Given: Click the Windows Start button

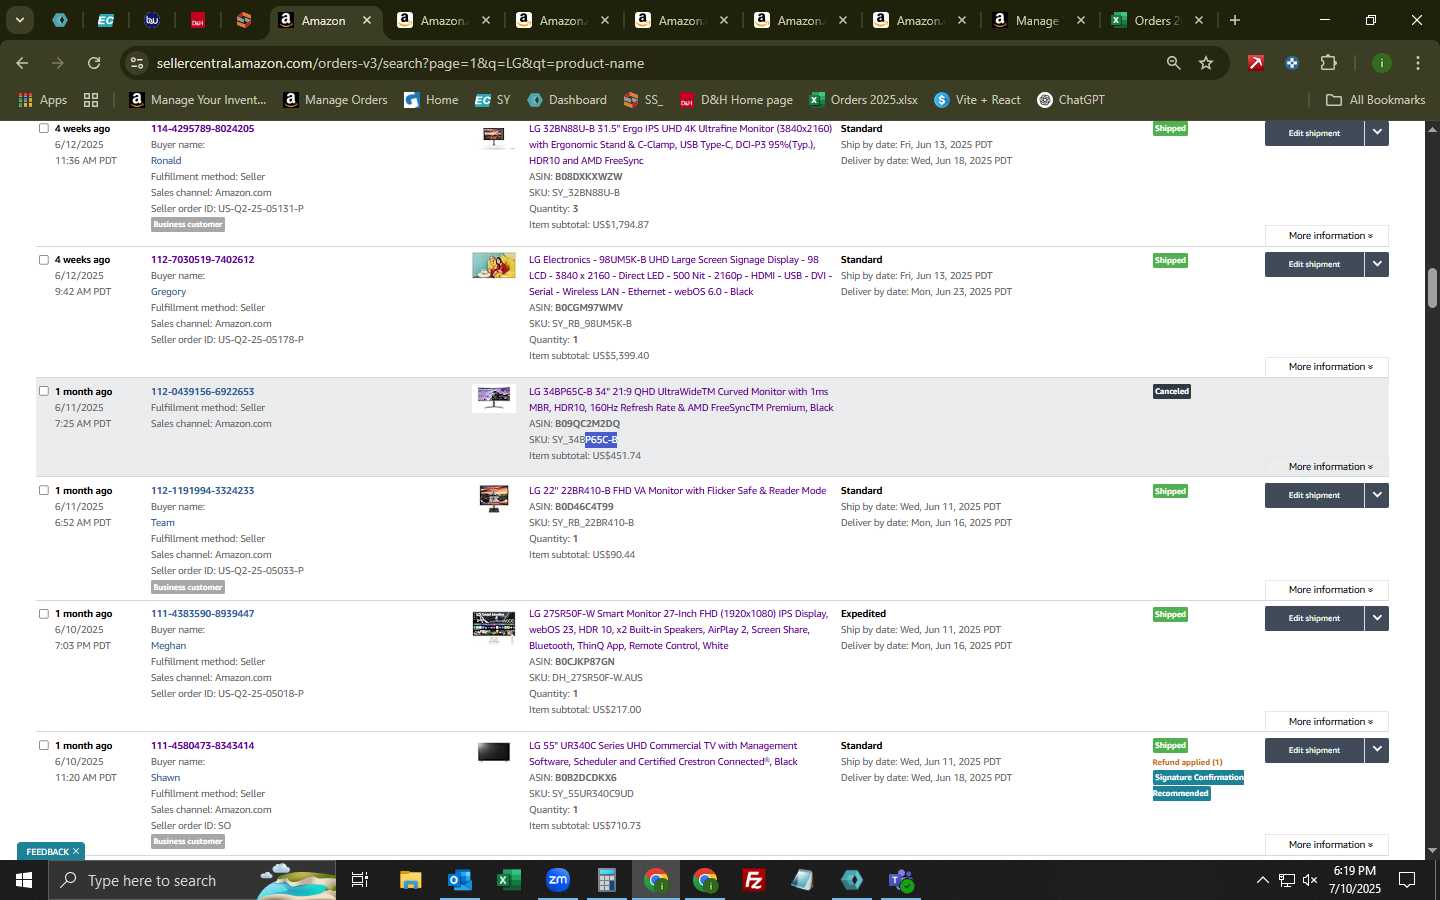Looking at the screenshot, I should 24,880.
